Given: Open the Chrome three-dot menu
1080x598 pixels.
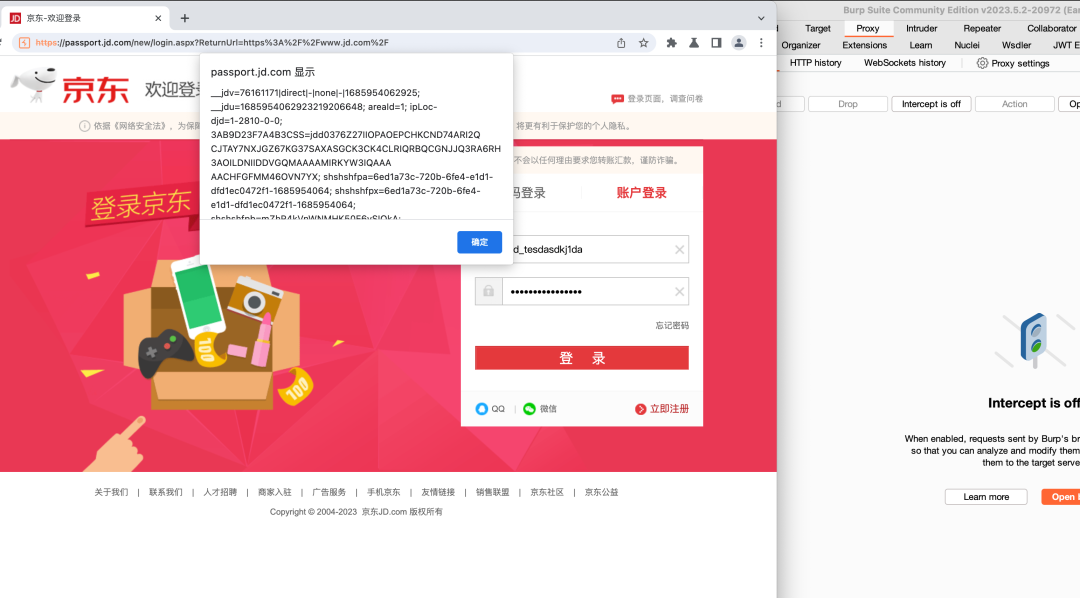Looking at the screenshot, I should point(761,43).
